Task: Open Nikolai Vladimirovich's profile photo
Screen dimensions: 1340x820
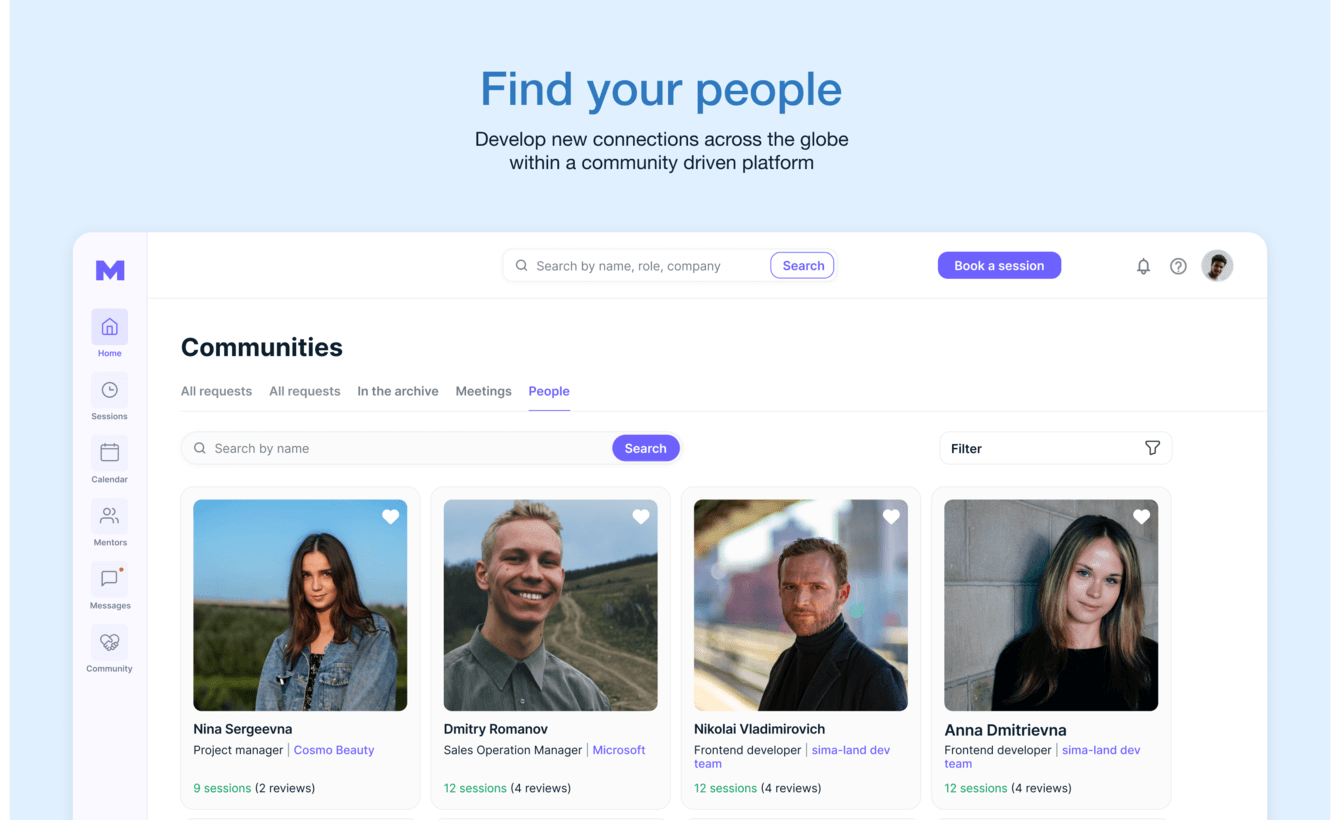Action: (x=801, y=605)
